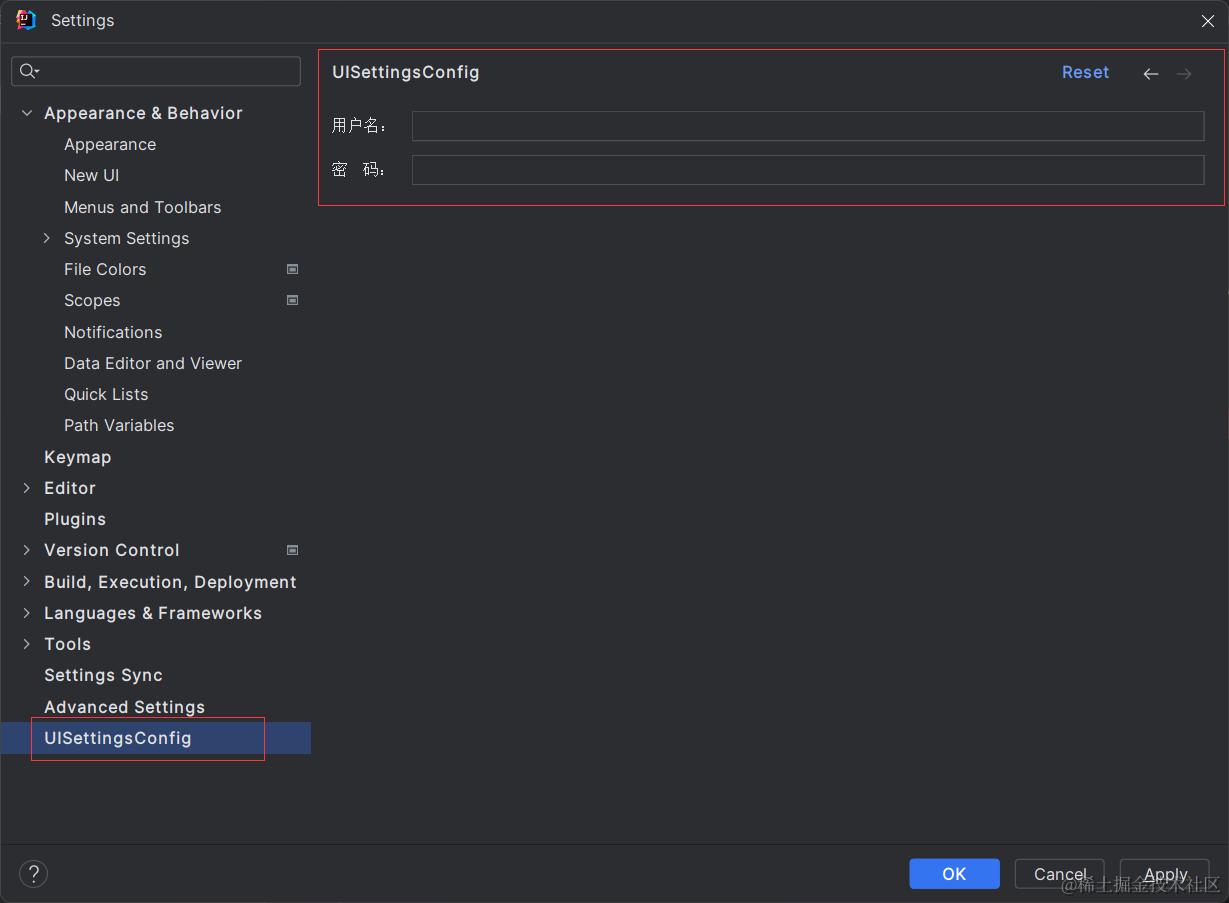The width and height of the screenshot is (1229, 903).
Task: Open Quick Lists settings
Action: click(106, 394)
